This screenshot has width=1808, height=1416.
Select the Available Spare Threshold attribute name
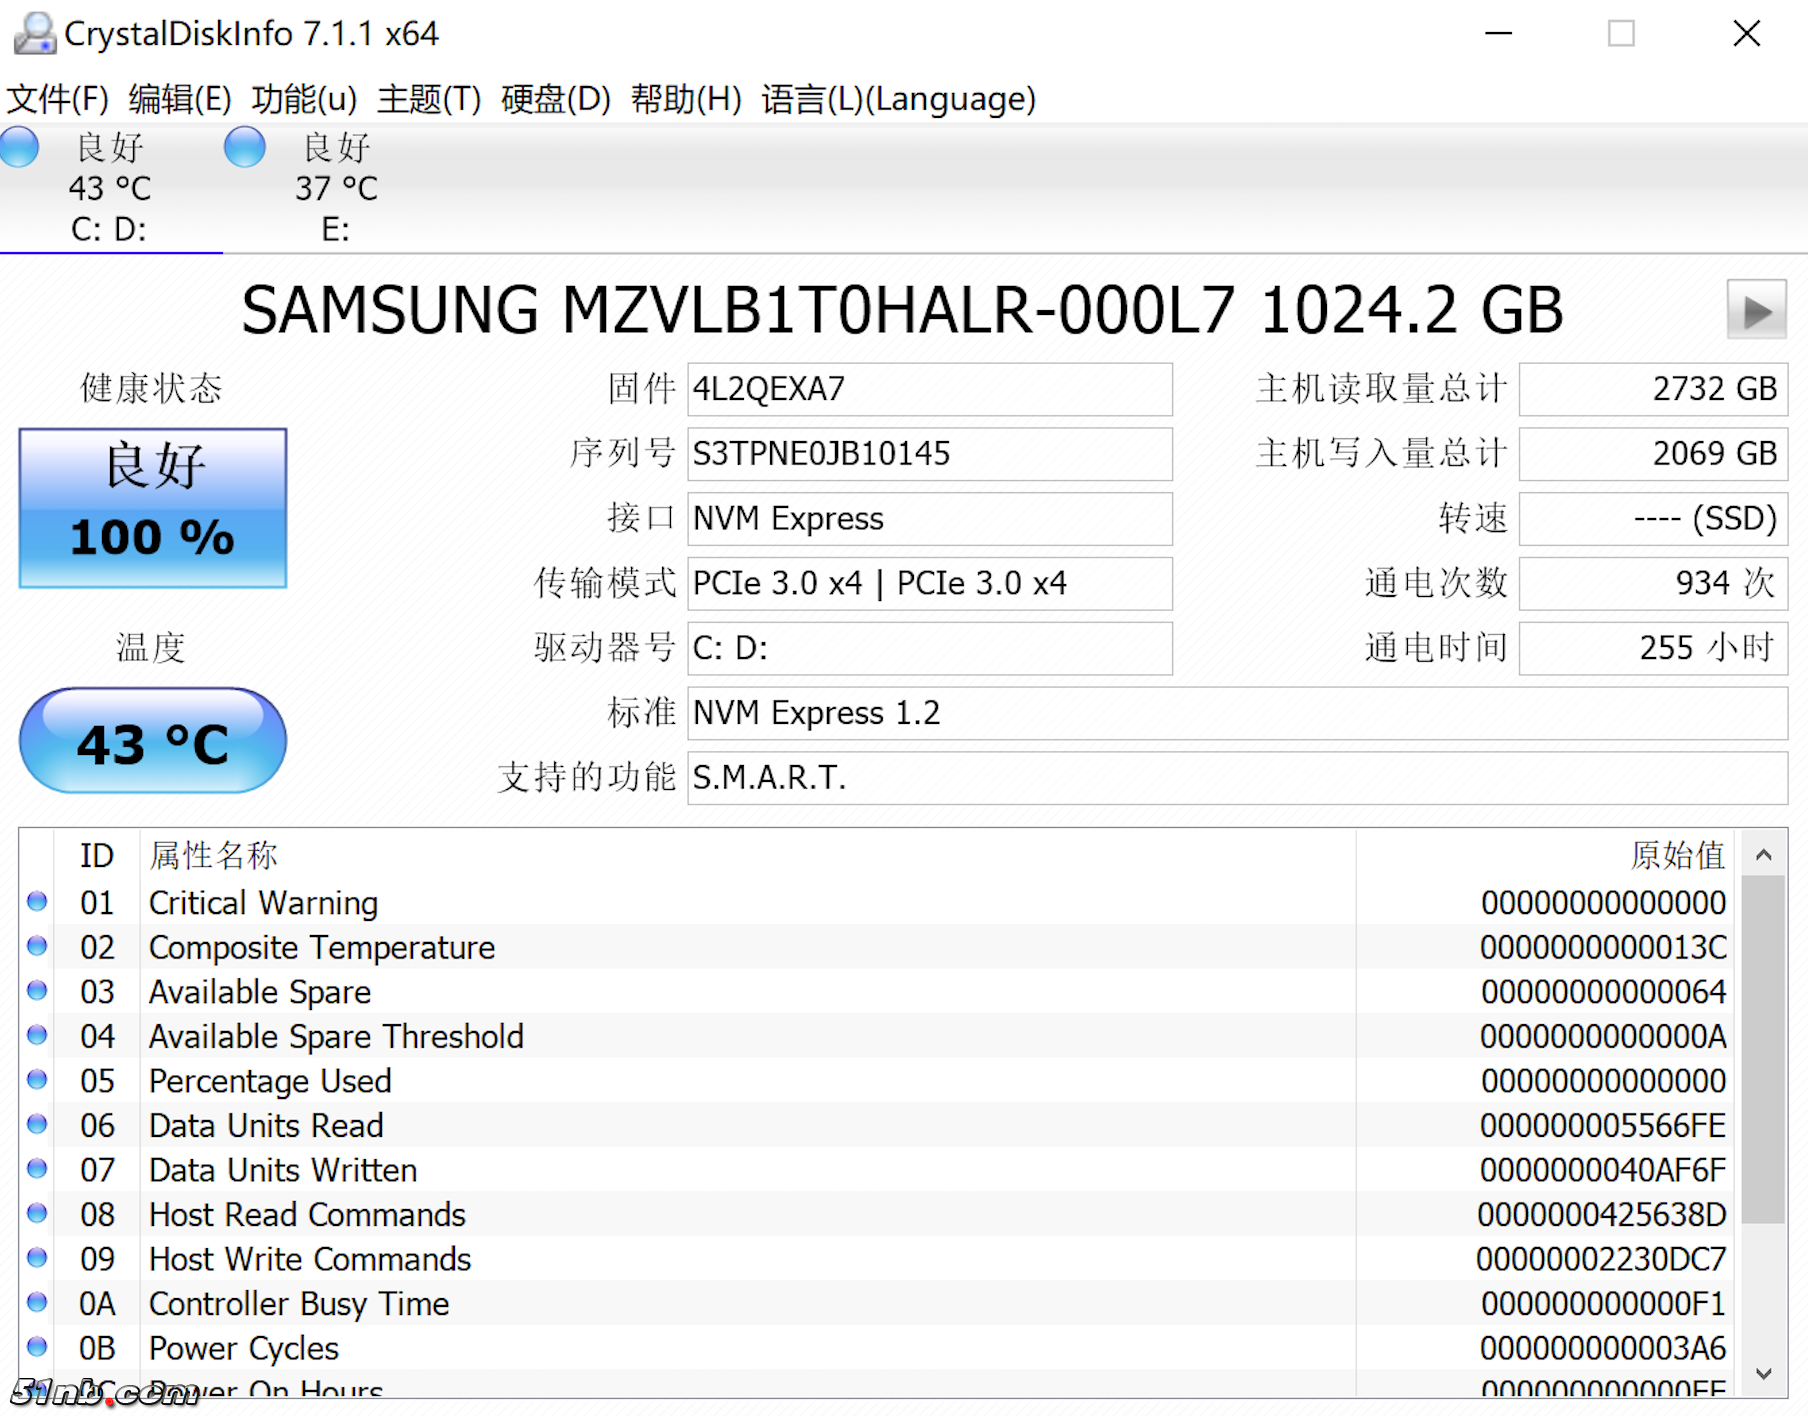point(336,1037)
